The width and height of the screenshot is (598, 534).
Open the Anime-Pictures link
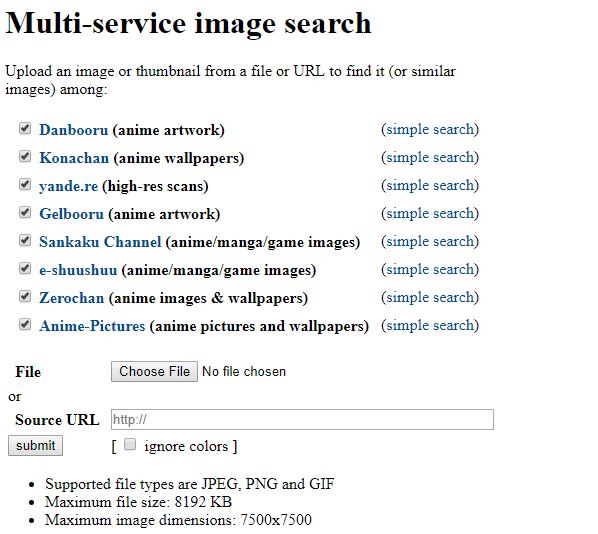coord(92,326)
